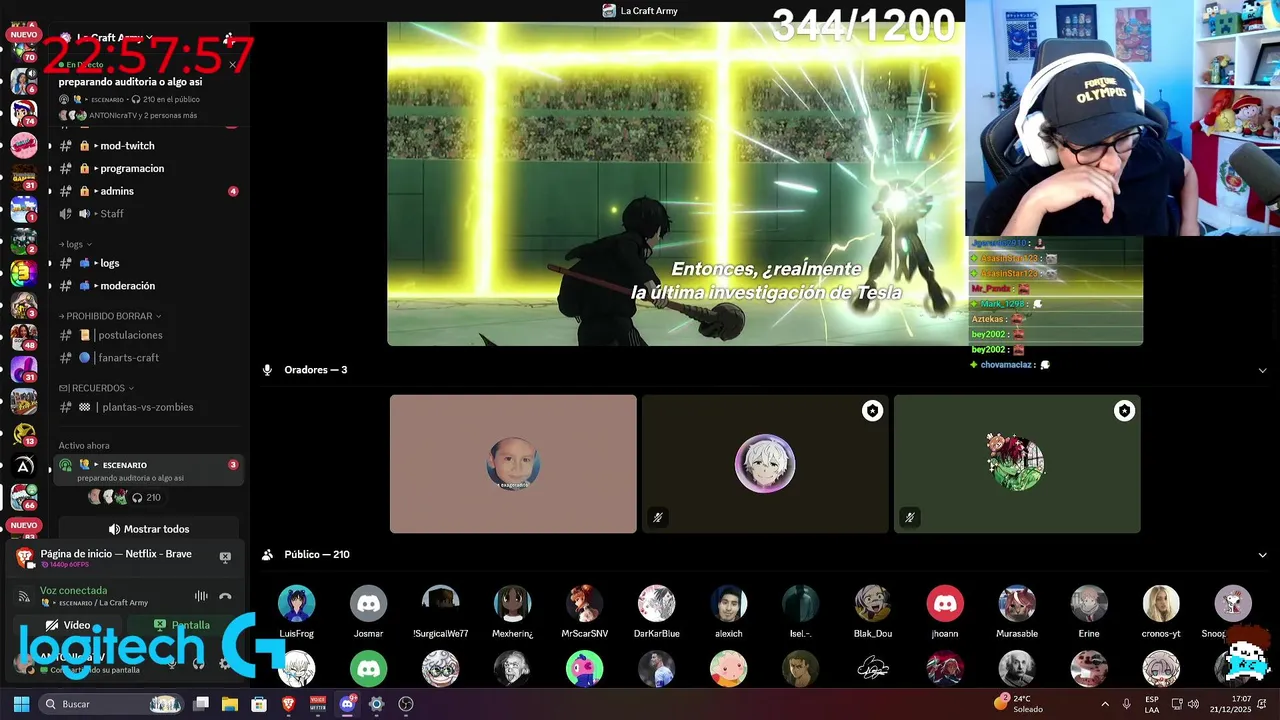Collapse the PROHIBIDO BORRAR category
The image size is (1280, 720).
(x=110, y=316)
